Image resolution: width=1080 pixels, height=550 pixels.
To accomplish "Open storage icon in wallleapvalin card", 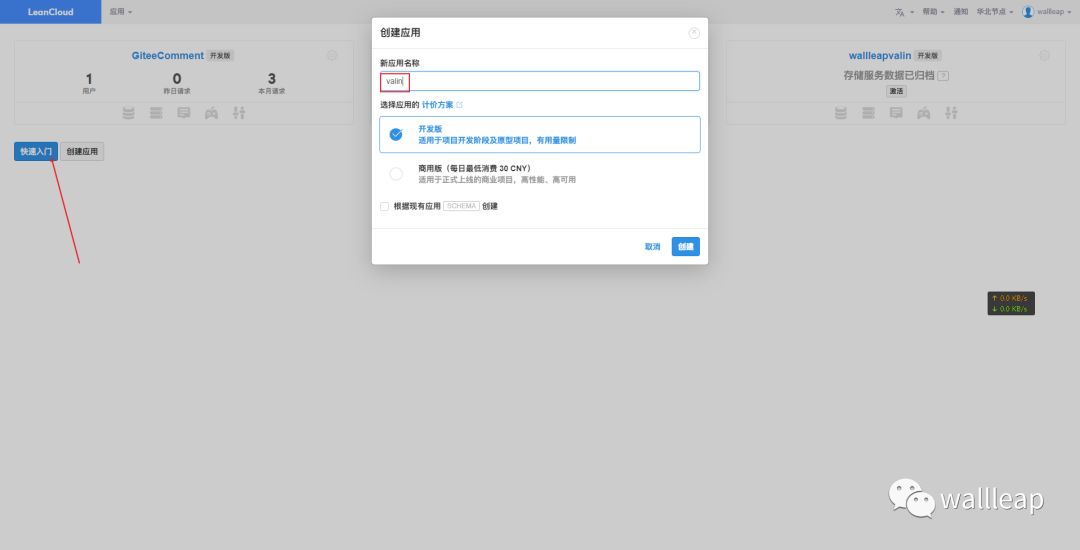I will pyautogui.click(x=841, y=113).
